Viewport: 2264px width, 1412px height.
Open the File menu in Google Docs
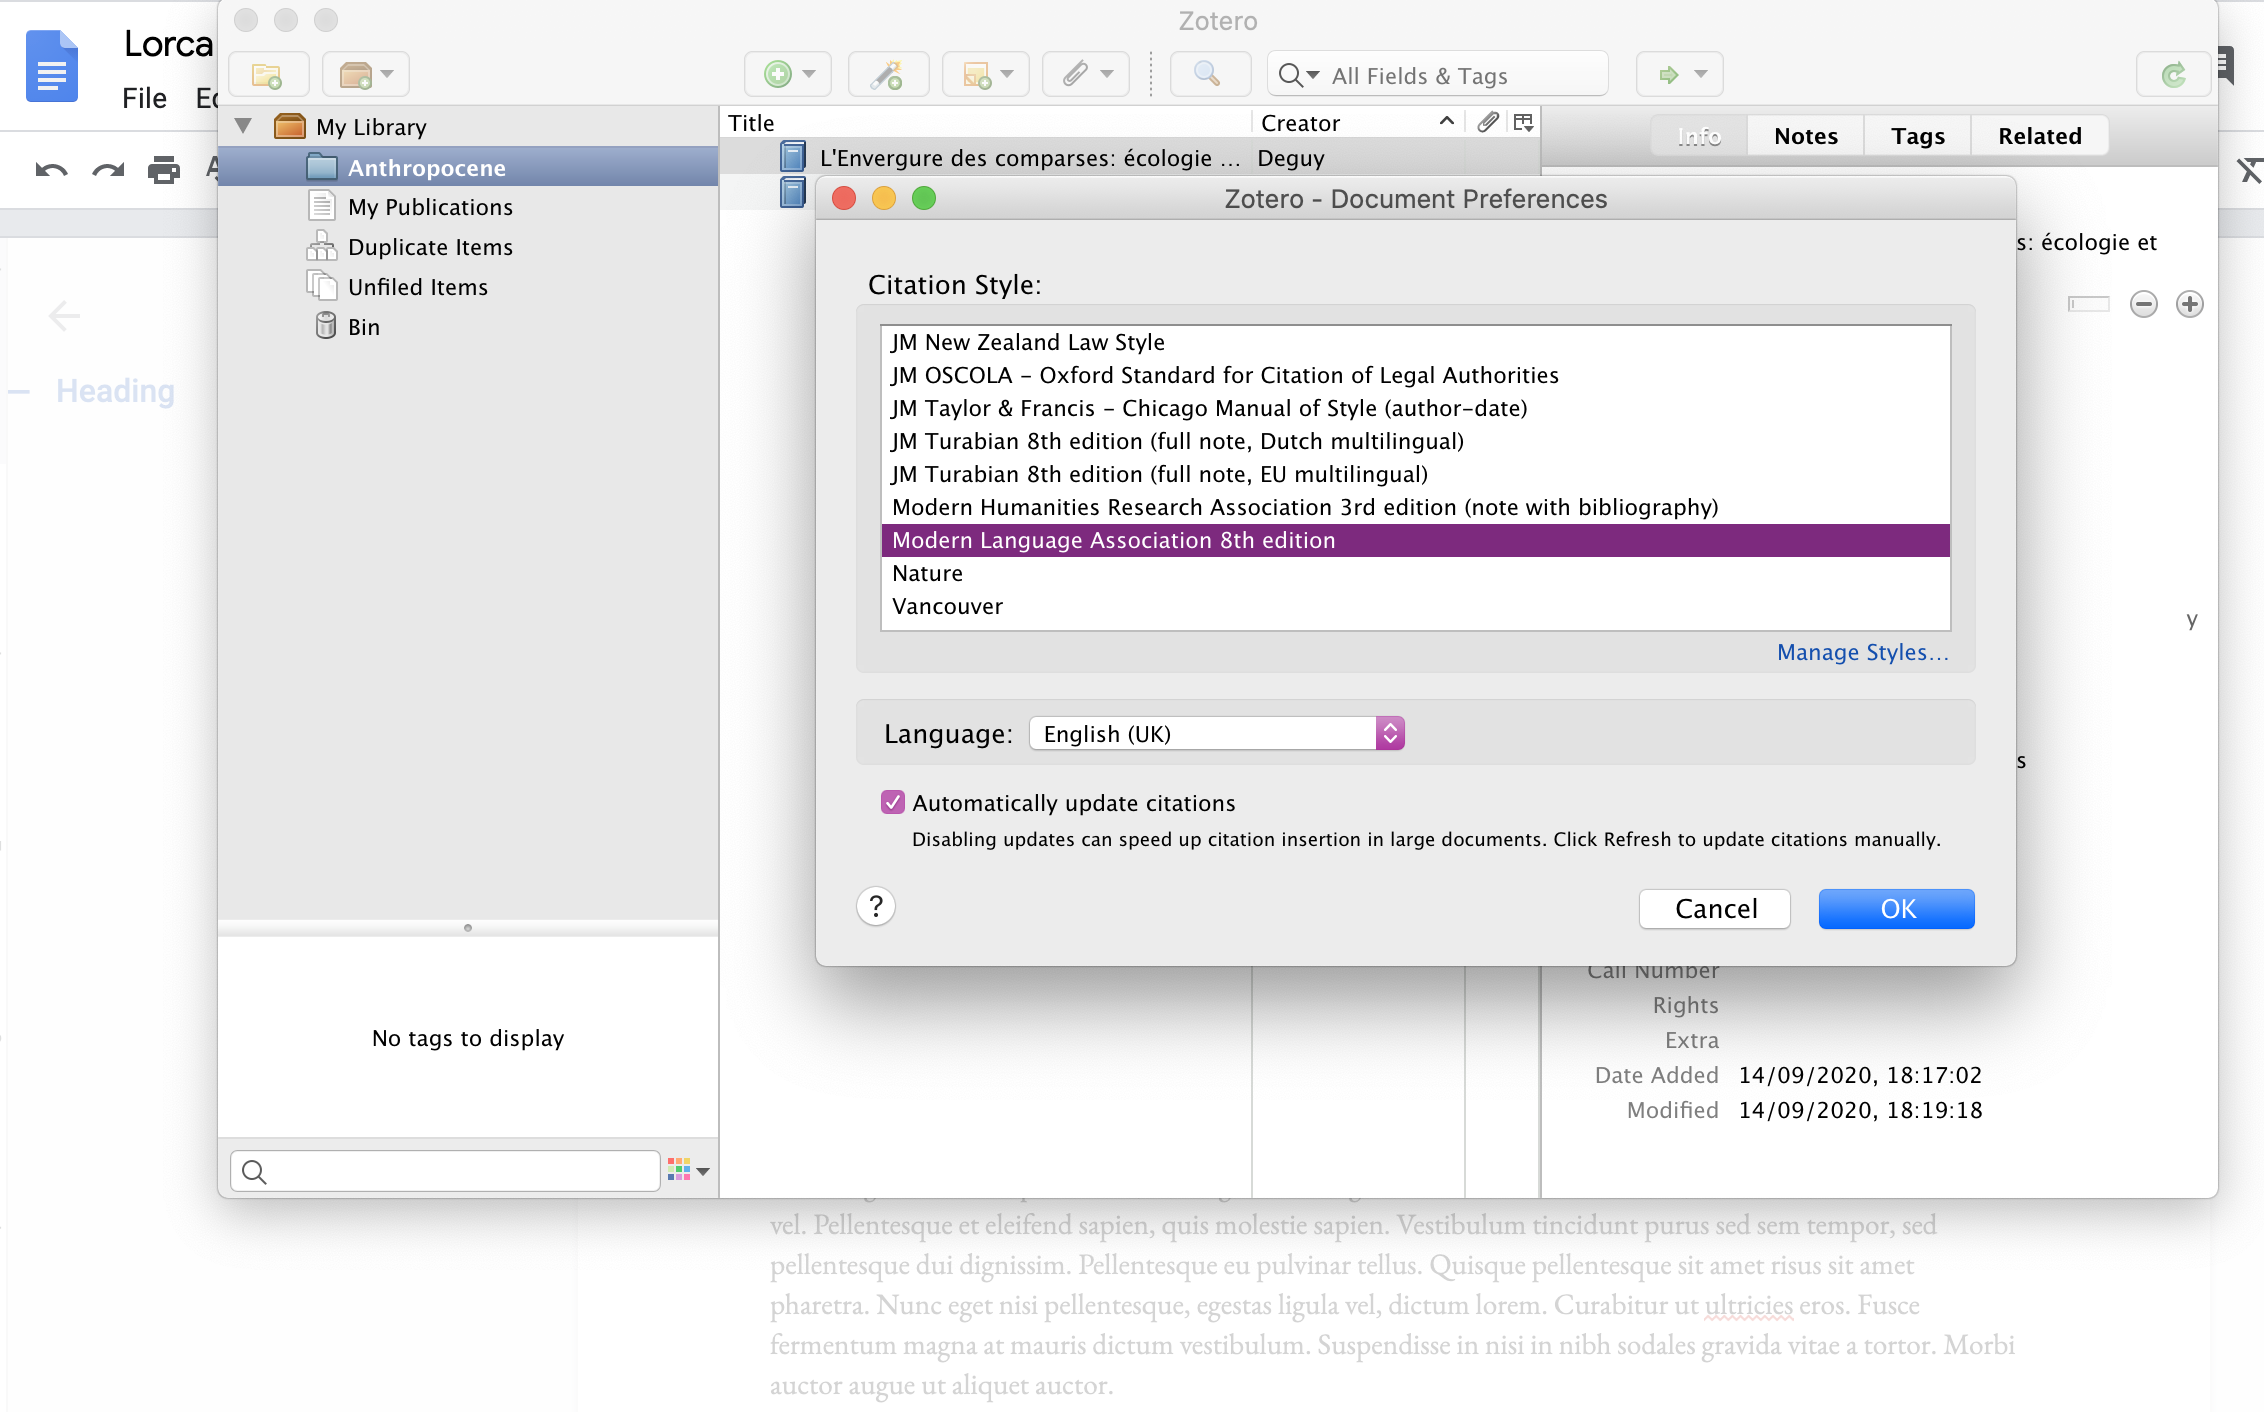click(x=144, y=98)
